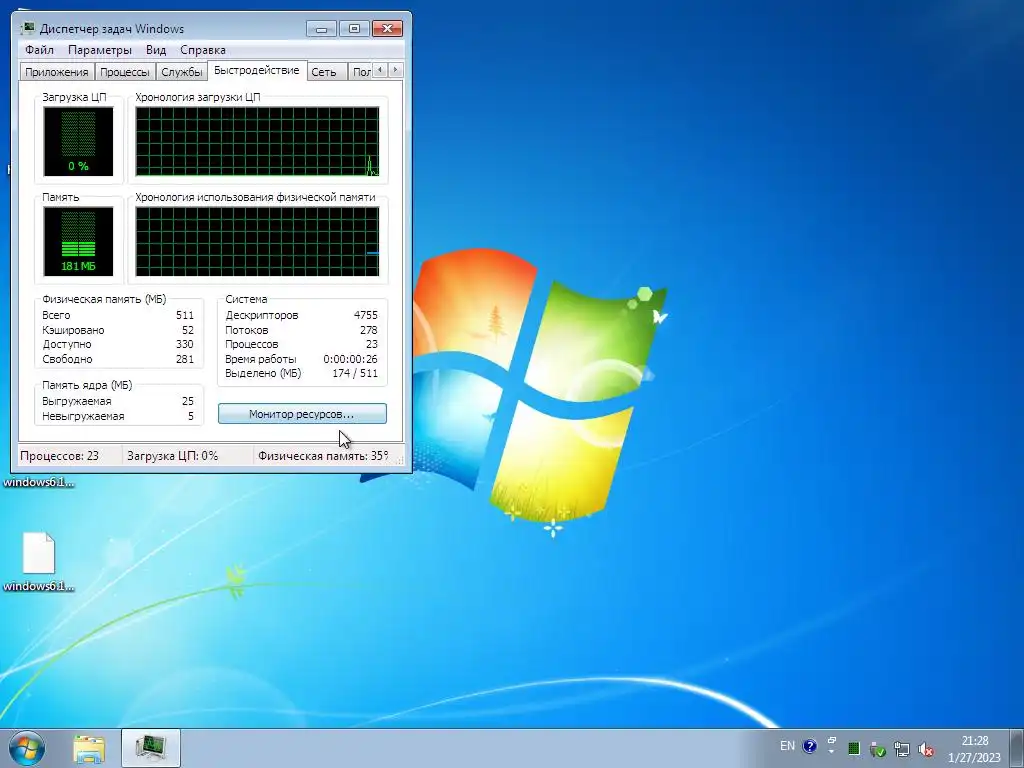Click Время работы value 0:00:00:26

coord(351,359)
